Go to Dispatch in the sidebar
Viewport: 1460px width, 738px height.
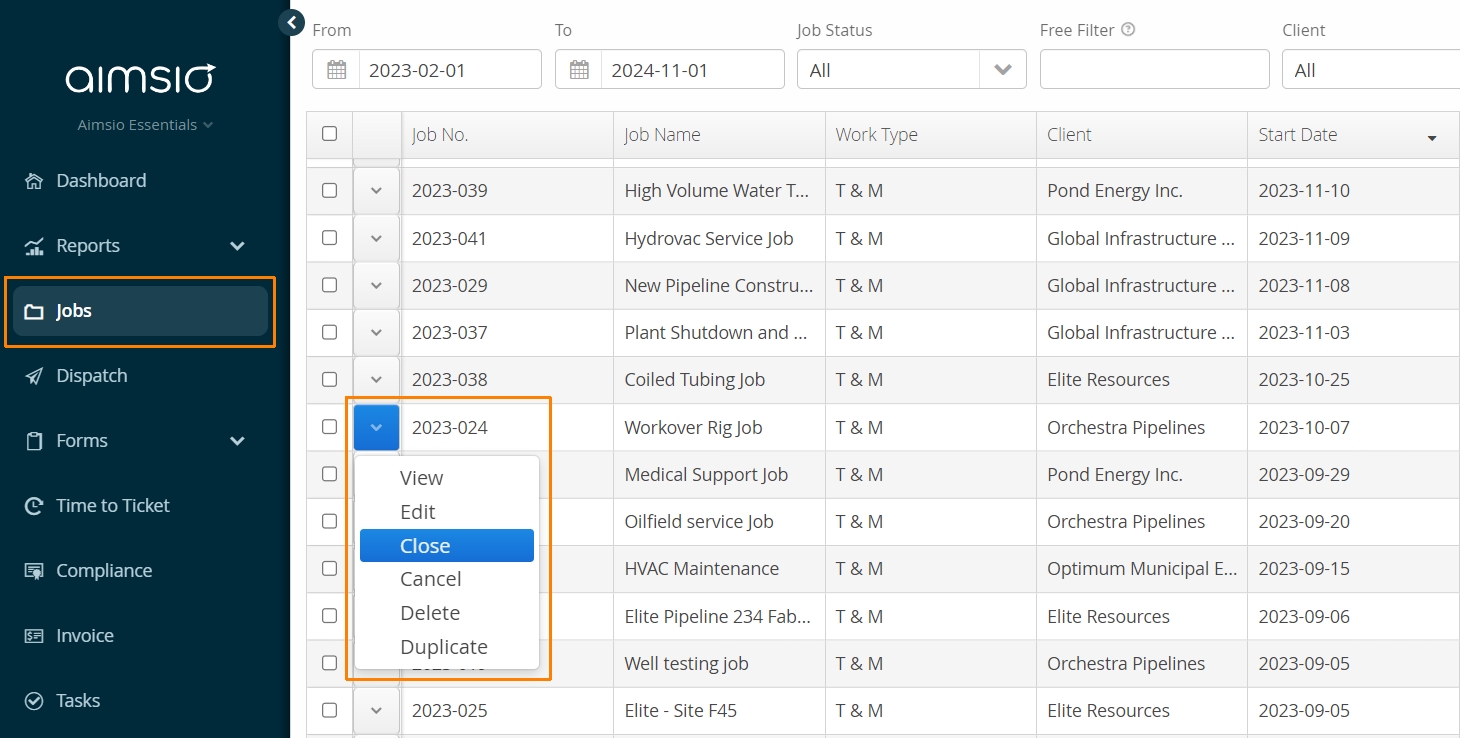[x=92, y=376]
